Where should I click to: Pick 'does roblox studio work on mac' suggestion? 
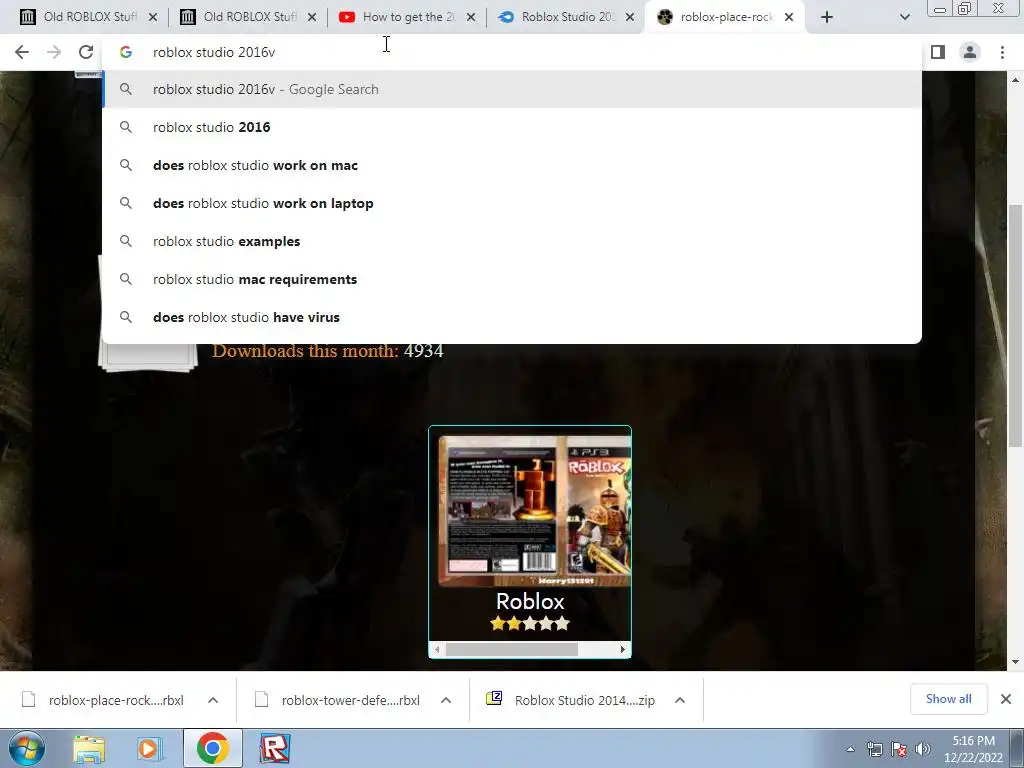click(512, 165)
